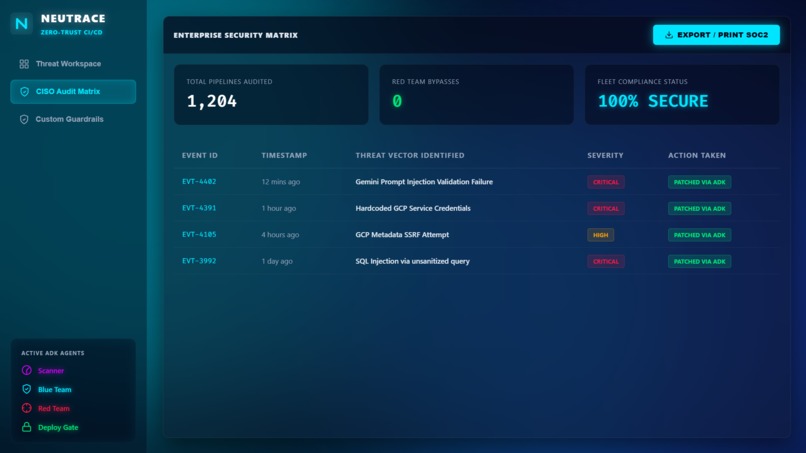
Task: Click Active ADK Agents heading
Action: 52,353
